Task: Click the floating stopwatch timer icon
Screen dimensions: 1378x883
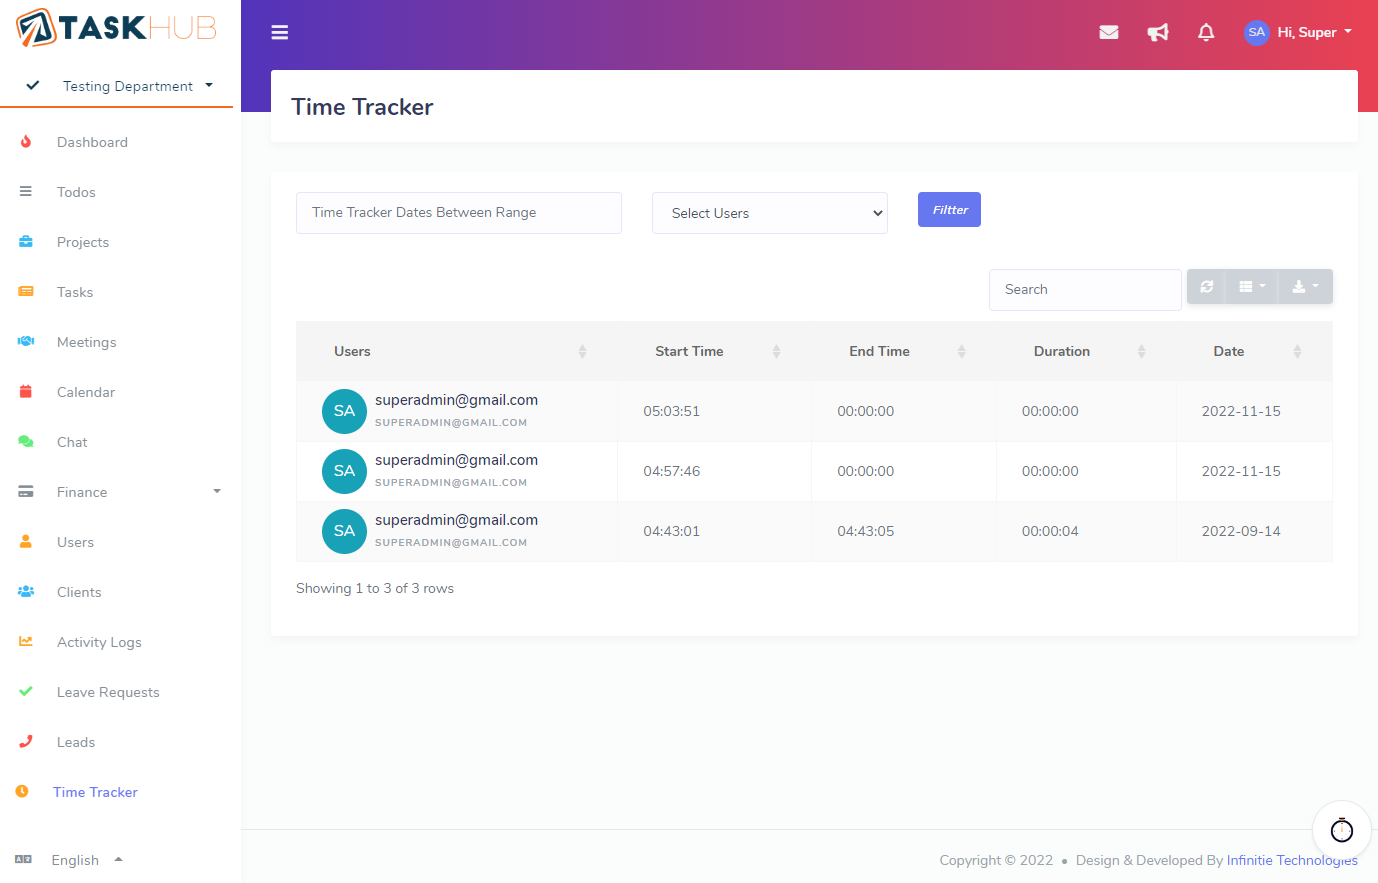Action: (x=1341, y=830)
